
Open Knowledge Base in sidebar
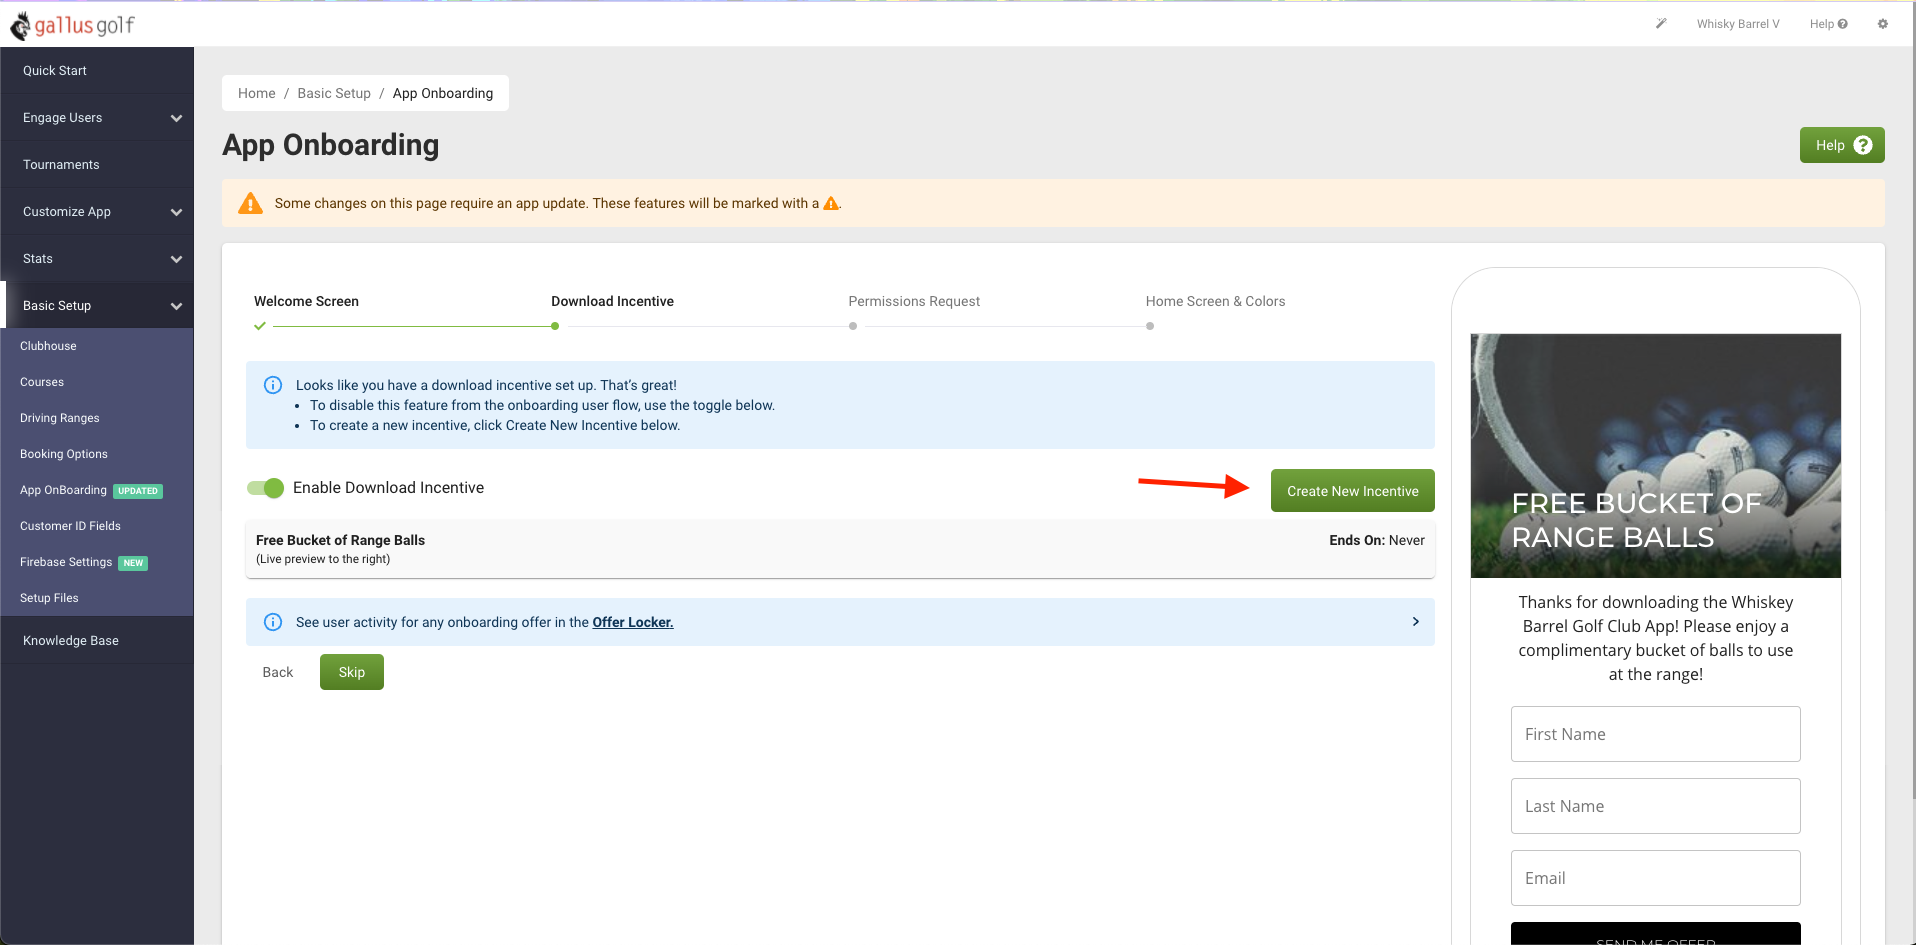[x=97, y=641]
